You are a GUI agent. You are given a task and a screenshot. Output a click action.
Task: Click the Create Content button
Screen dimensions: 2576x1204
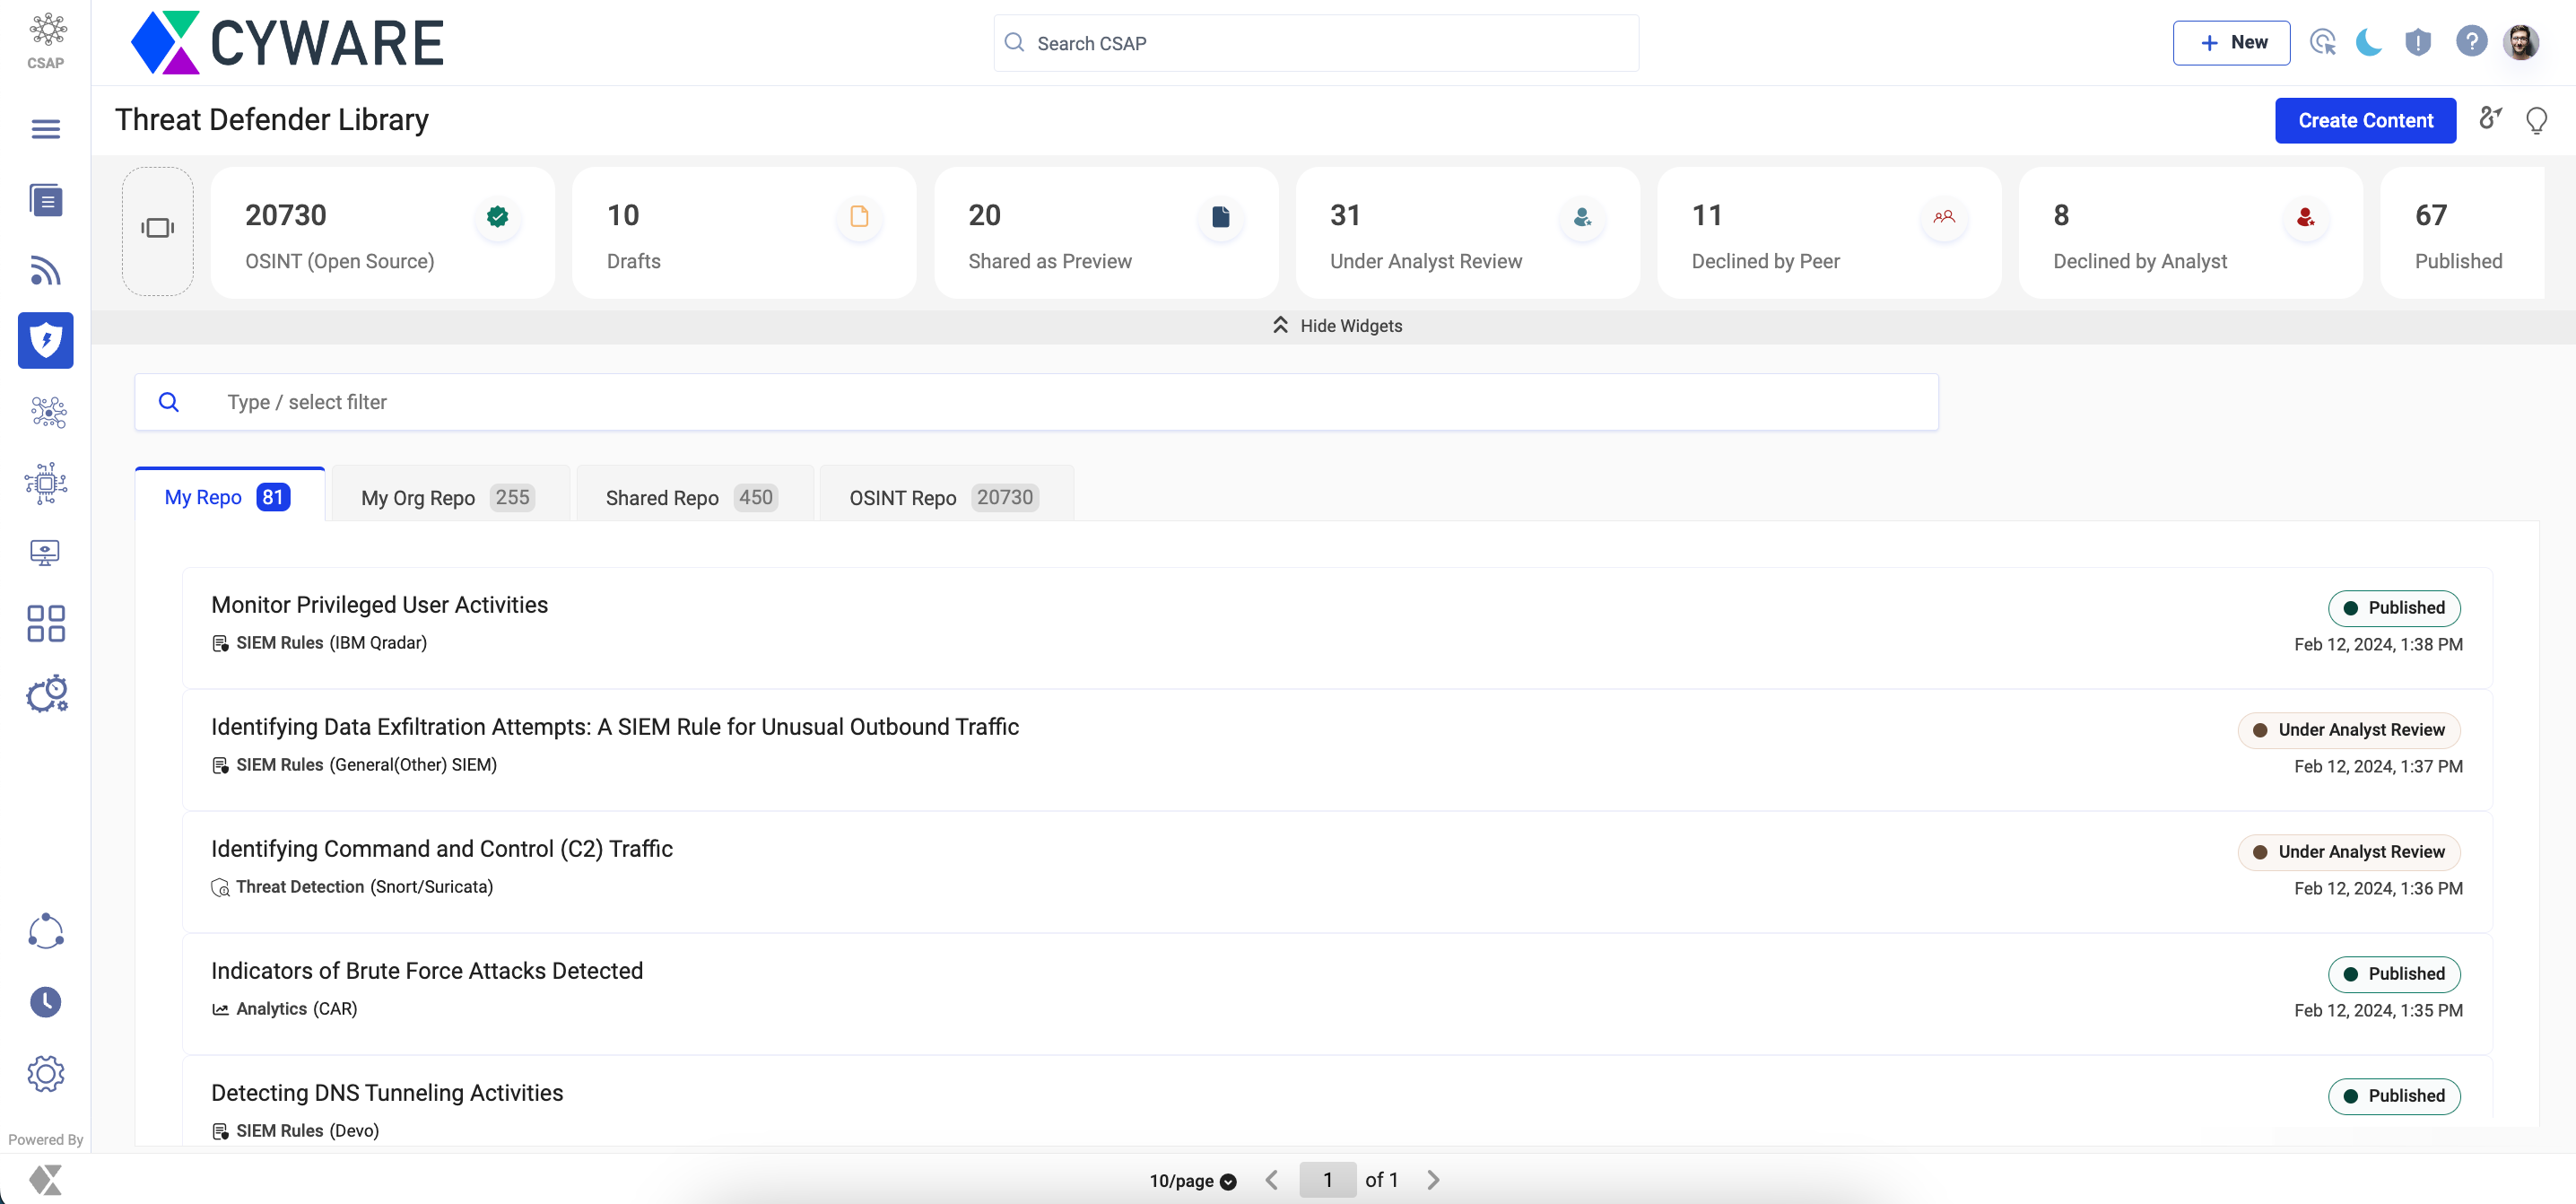pos(2364,121)
